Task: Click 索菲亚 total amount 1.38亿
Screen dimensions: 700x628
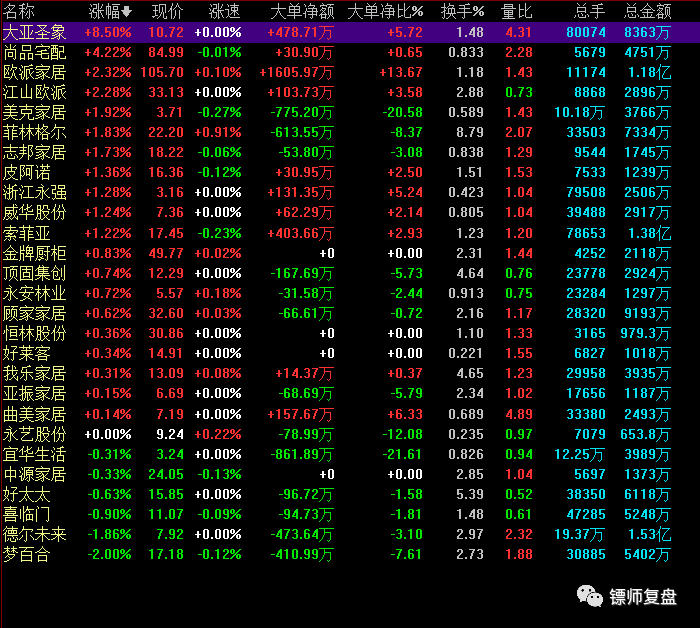Action: point(650,233)
